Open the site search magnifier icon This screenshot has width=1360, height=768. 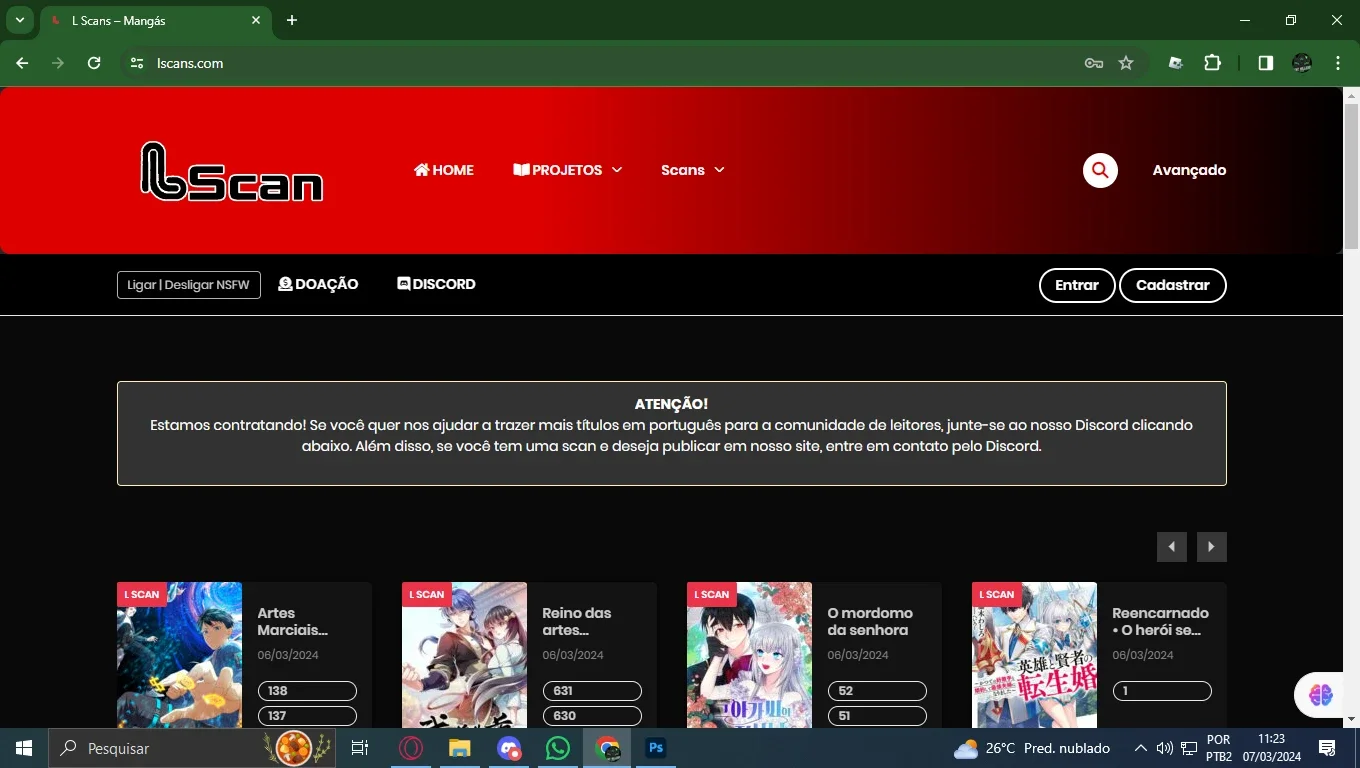[x=1100, y=170]
